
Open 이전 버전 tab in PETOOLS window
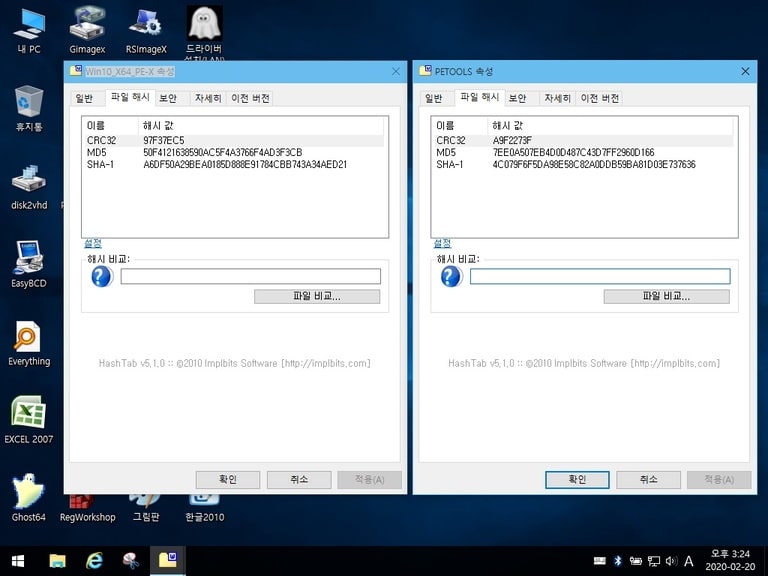point(600,98)
